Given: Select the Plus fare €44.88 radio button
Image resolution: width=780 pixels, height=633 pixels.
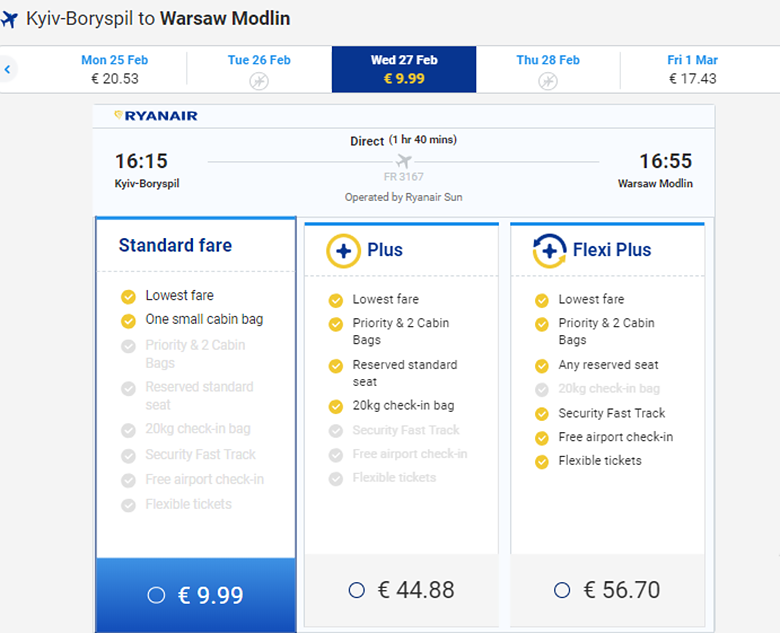Looking at the screenshot, I should pos(357,590).
